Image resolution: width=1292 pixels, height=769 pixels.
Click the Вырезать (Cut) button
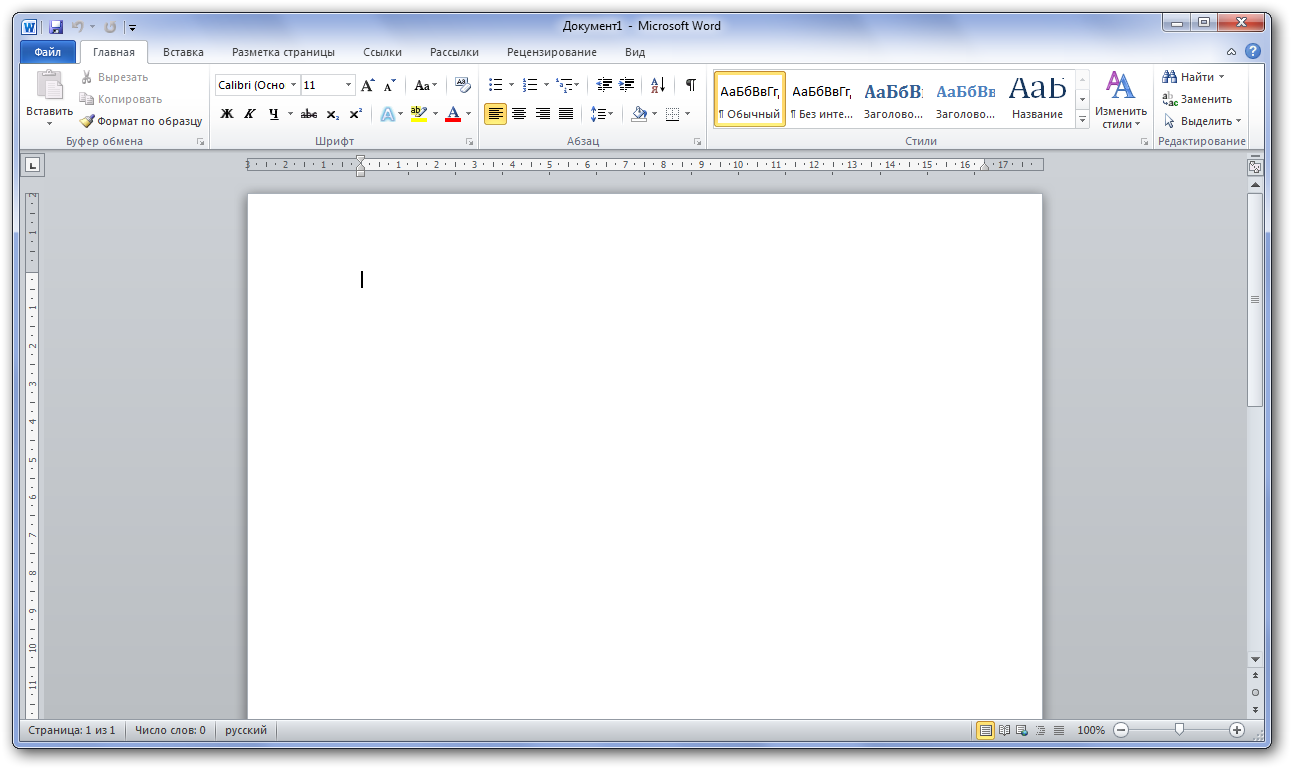tap(114, 77)
